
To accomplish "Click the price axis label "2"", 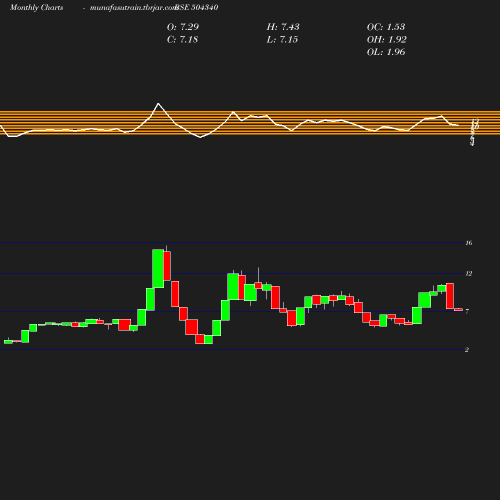I will click(467, 350).
